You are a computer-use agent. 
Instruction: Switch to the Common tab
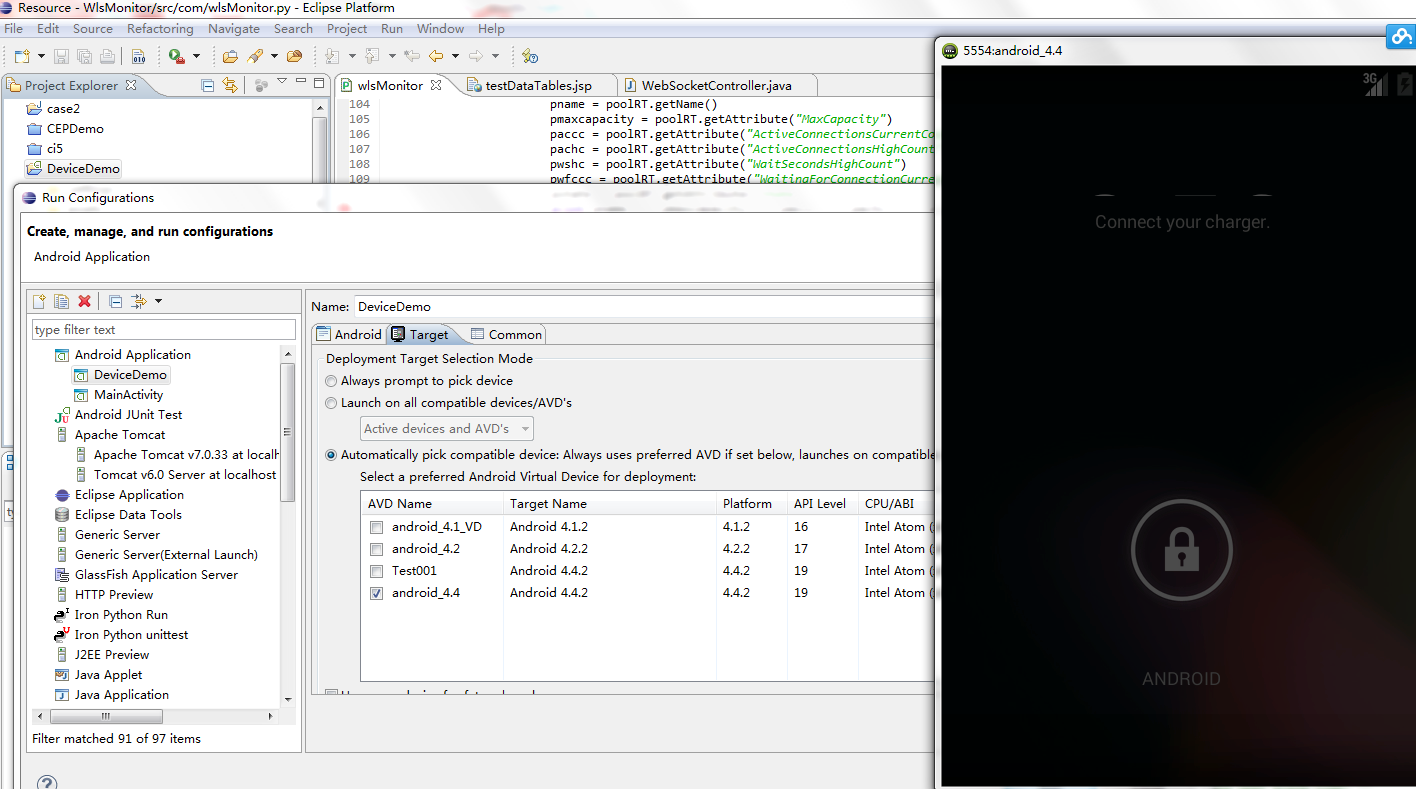click(x=506, y=335)
